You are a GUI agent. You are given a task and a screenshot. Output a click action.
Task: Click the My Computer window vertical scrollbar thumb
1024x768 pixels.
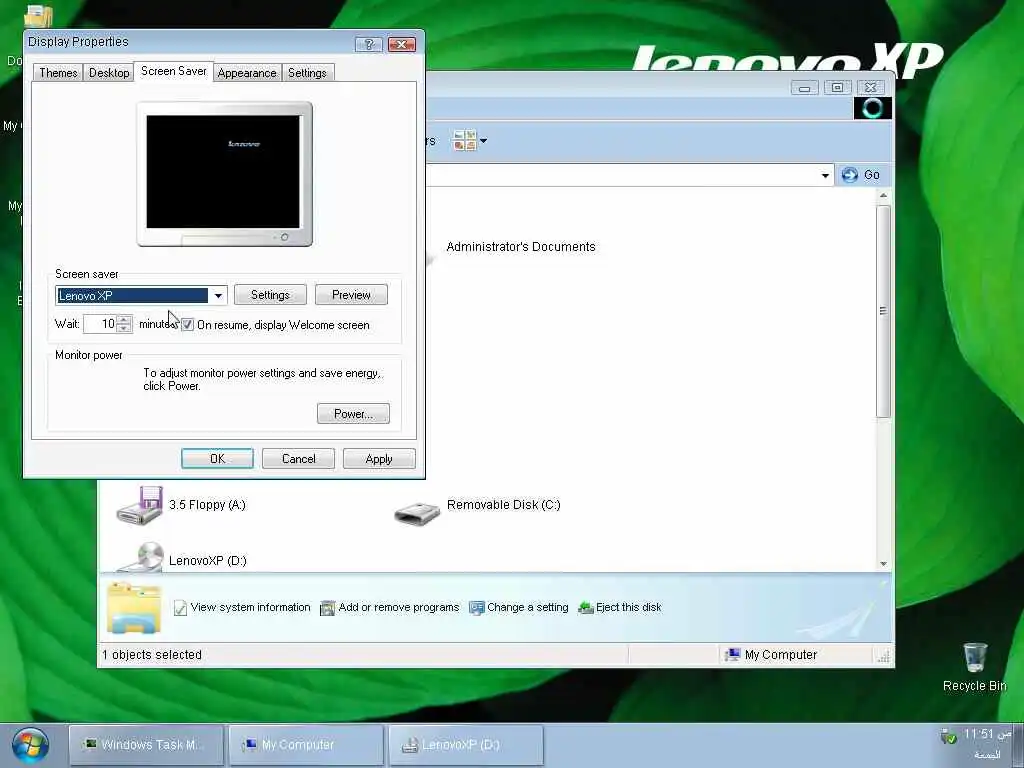pos(883,311)
